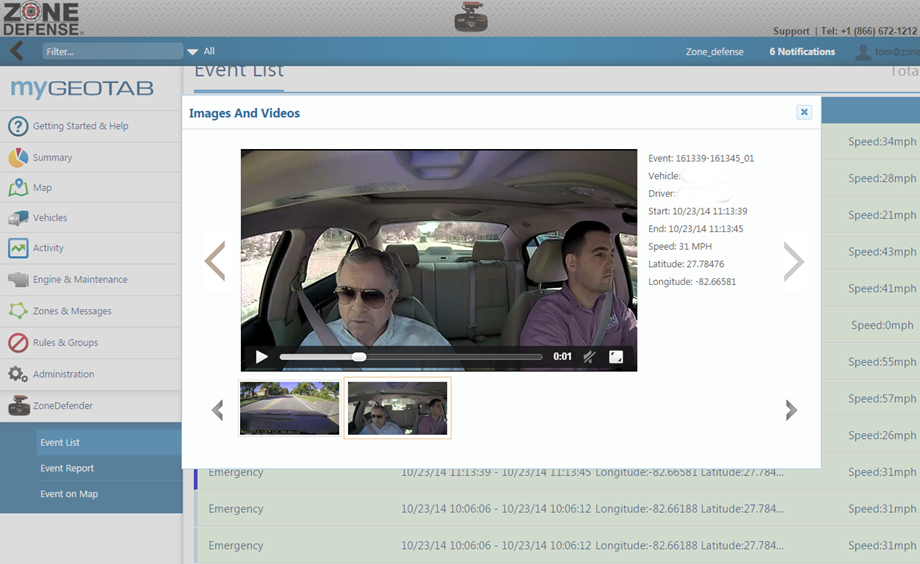Go to next image with right chevron

(793, 262)
